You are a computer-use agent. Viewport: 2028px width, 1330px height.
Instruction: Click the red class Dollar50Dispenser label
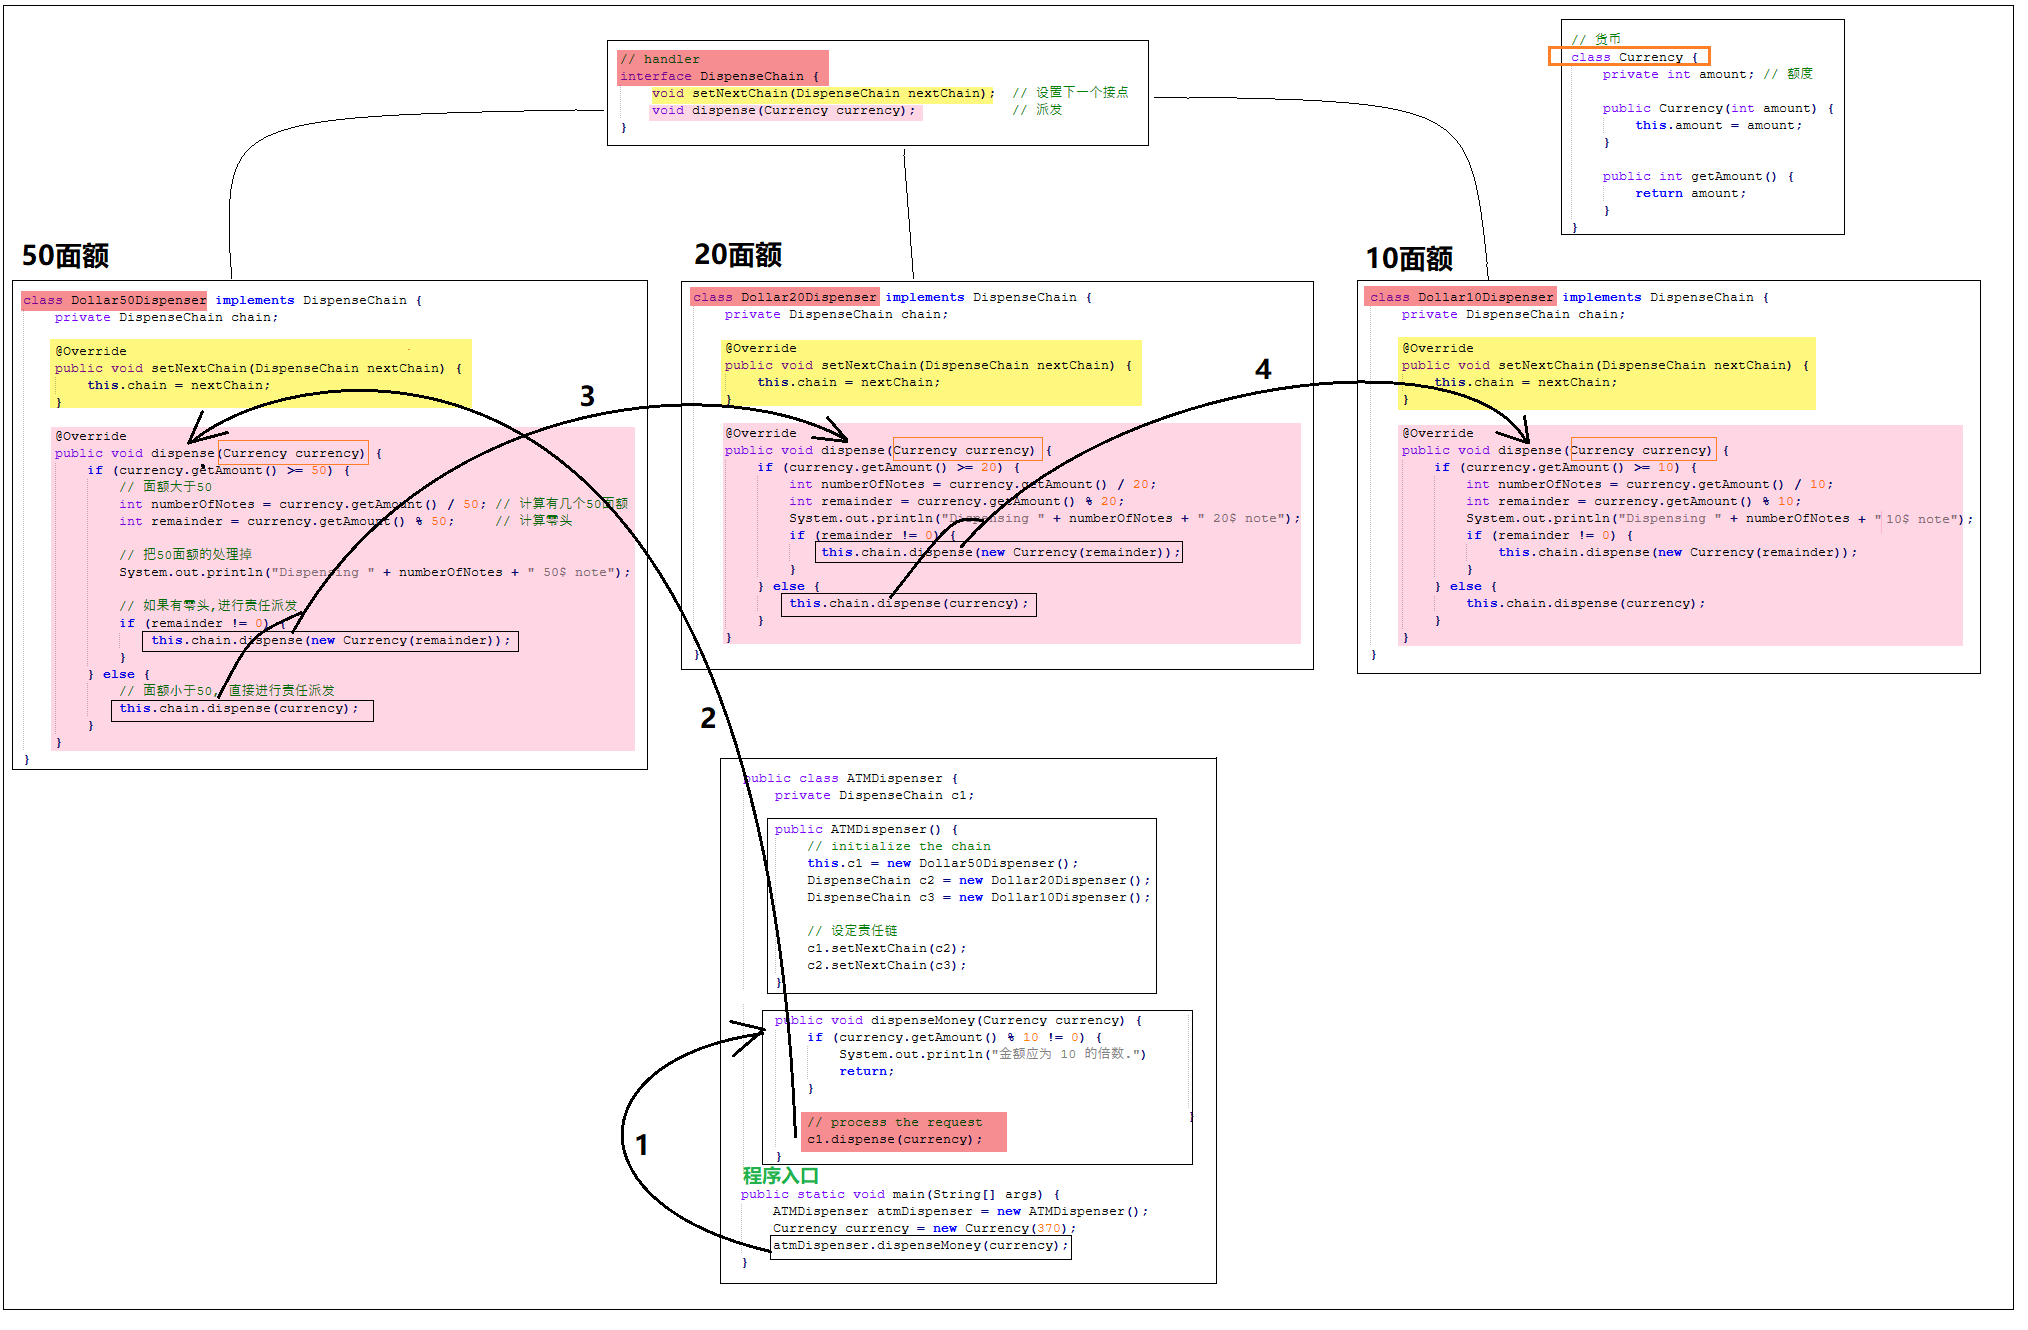click(114, 300)
